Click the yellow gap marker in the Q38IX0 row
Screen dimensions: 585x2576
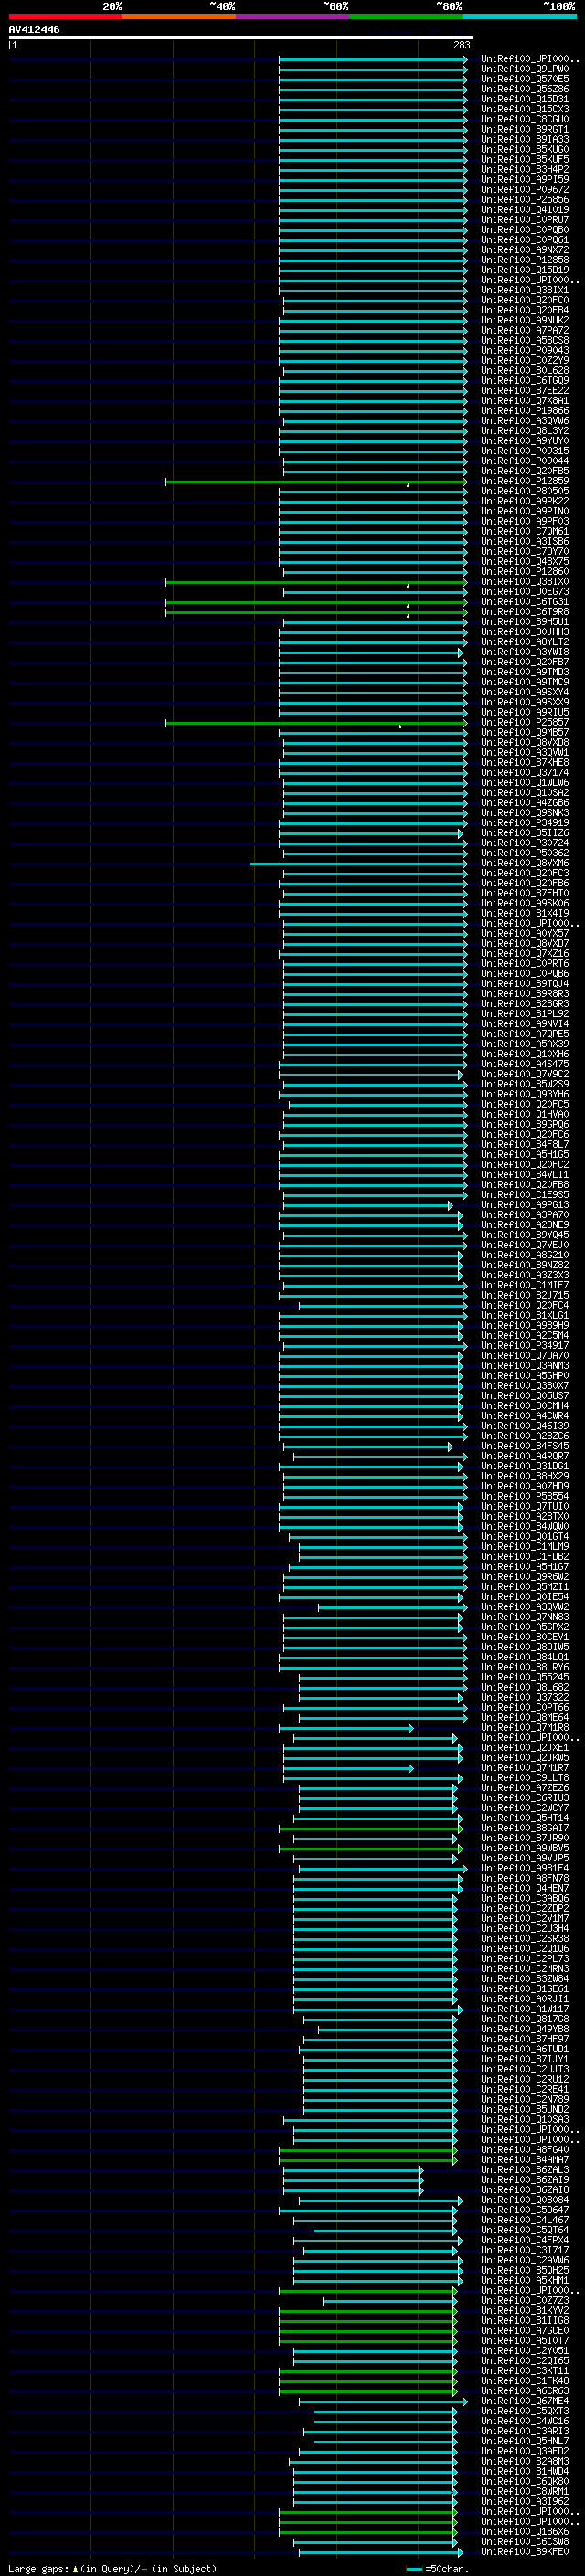coord(408,585)
